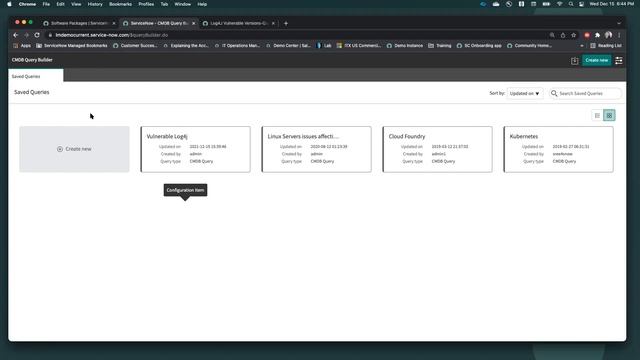The width and height of the screenshot is (640, 360).
Task: Open the Chrome extensions puzzle icon
Action: point(598,35)
